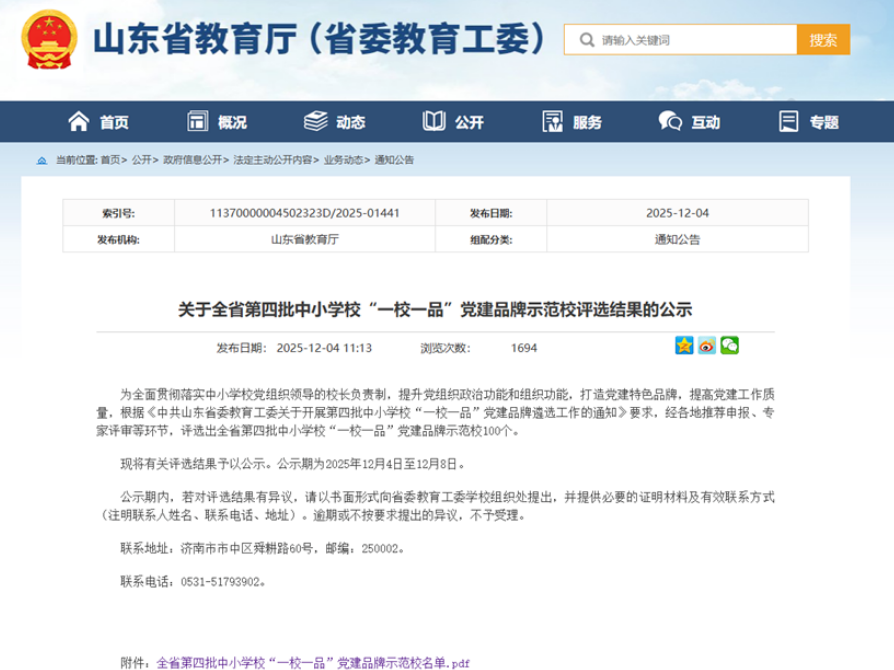Open the 动态 stacked layers icon
The height and width of the screenshot is (670, 894).
click(315, 122)
